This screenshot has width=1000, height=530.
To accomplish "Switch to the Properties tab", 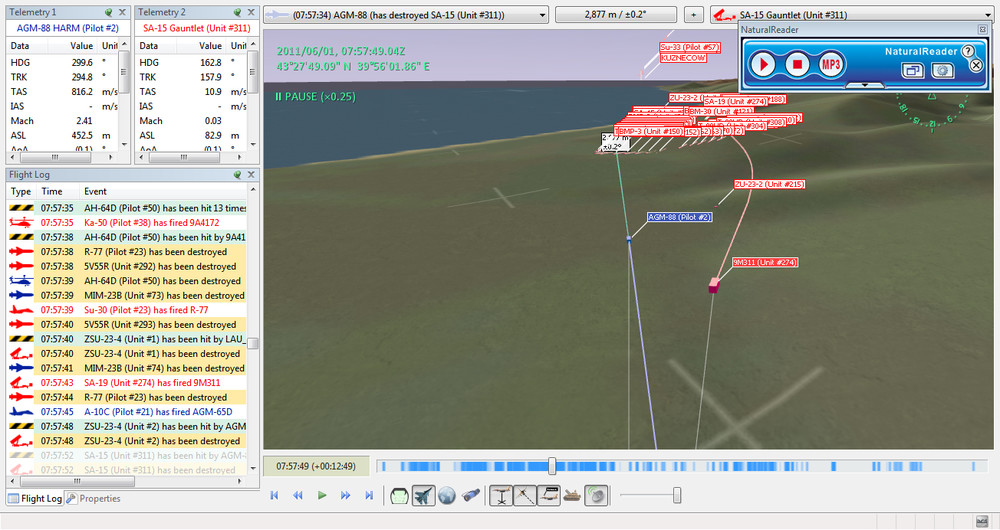I will point(93,499).
